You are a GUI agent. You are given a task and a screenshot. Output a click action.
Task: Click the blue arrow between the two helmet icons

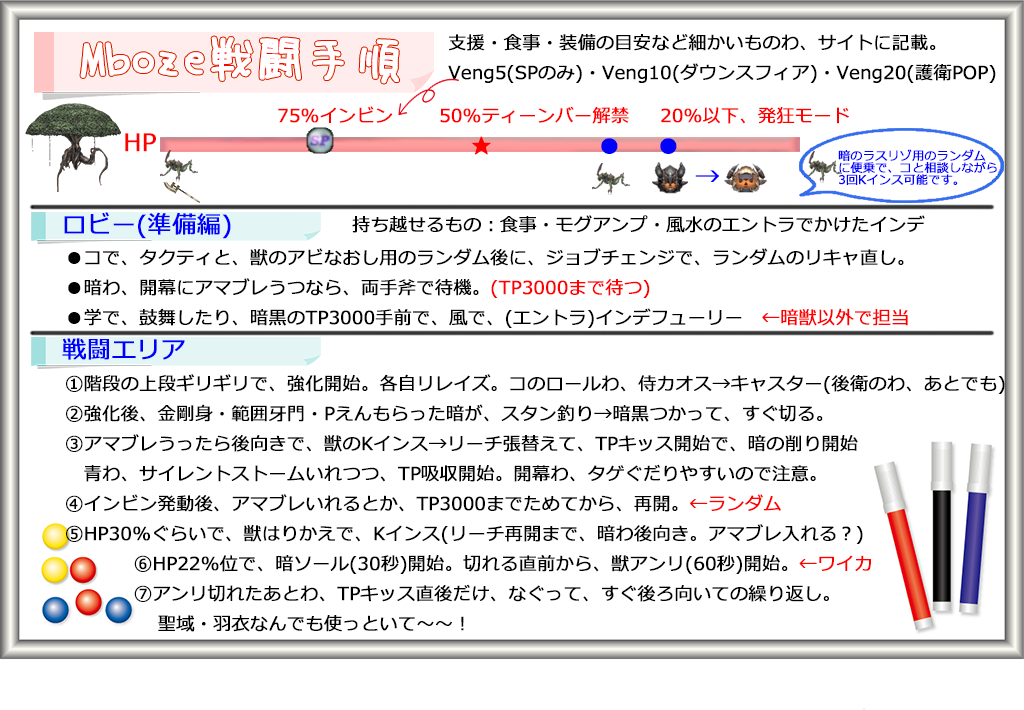[707, 176]
